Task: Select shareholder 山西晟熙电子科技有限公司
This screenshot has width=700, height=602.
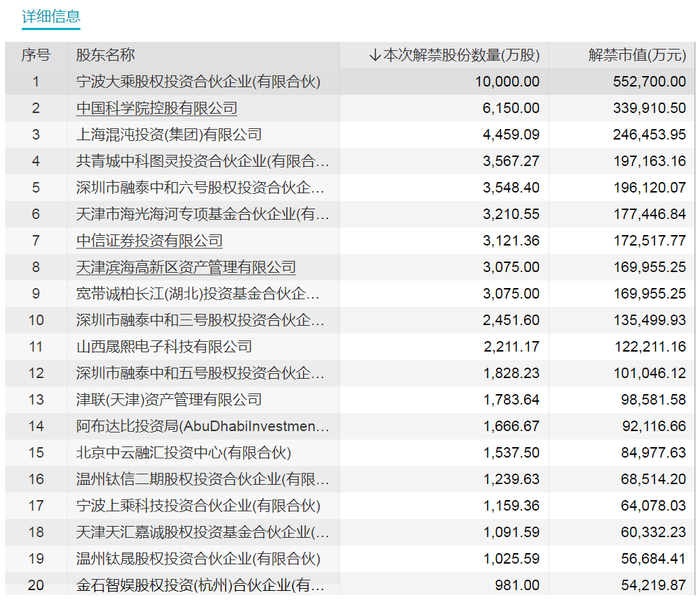Action: 164,347
